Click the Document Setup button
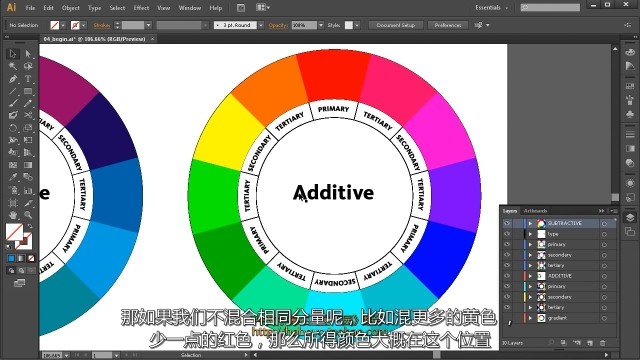640x360 pixels. [x=396, y=25]
